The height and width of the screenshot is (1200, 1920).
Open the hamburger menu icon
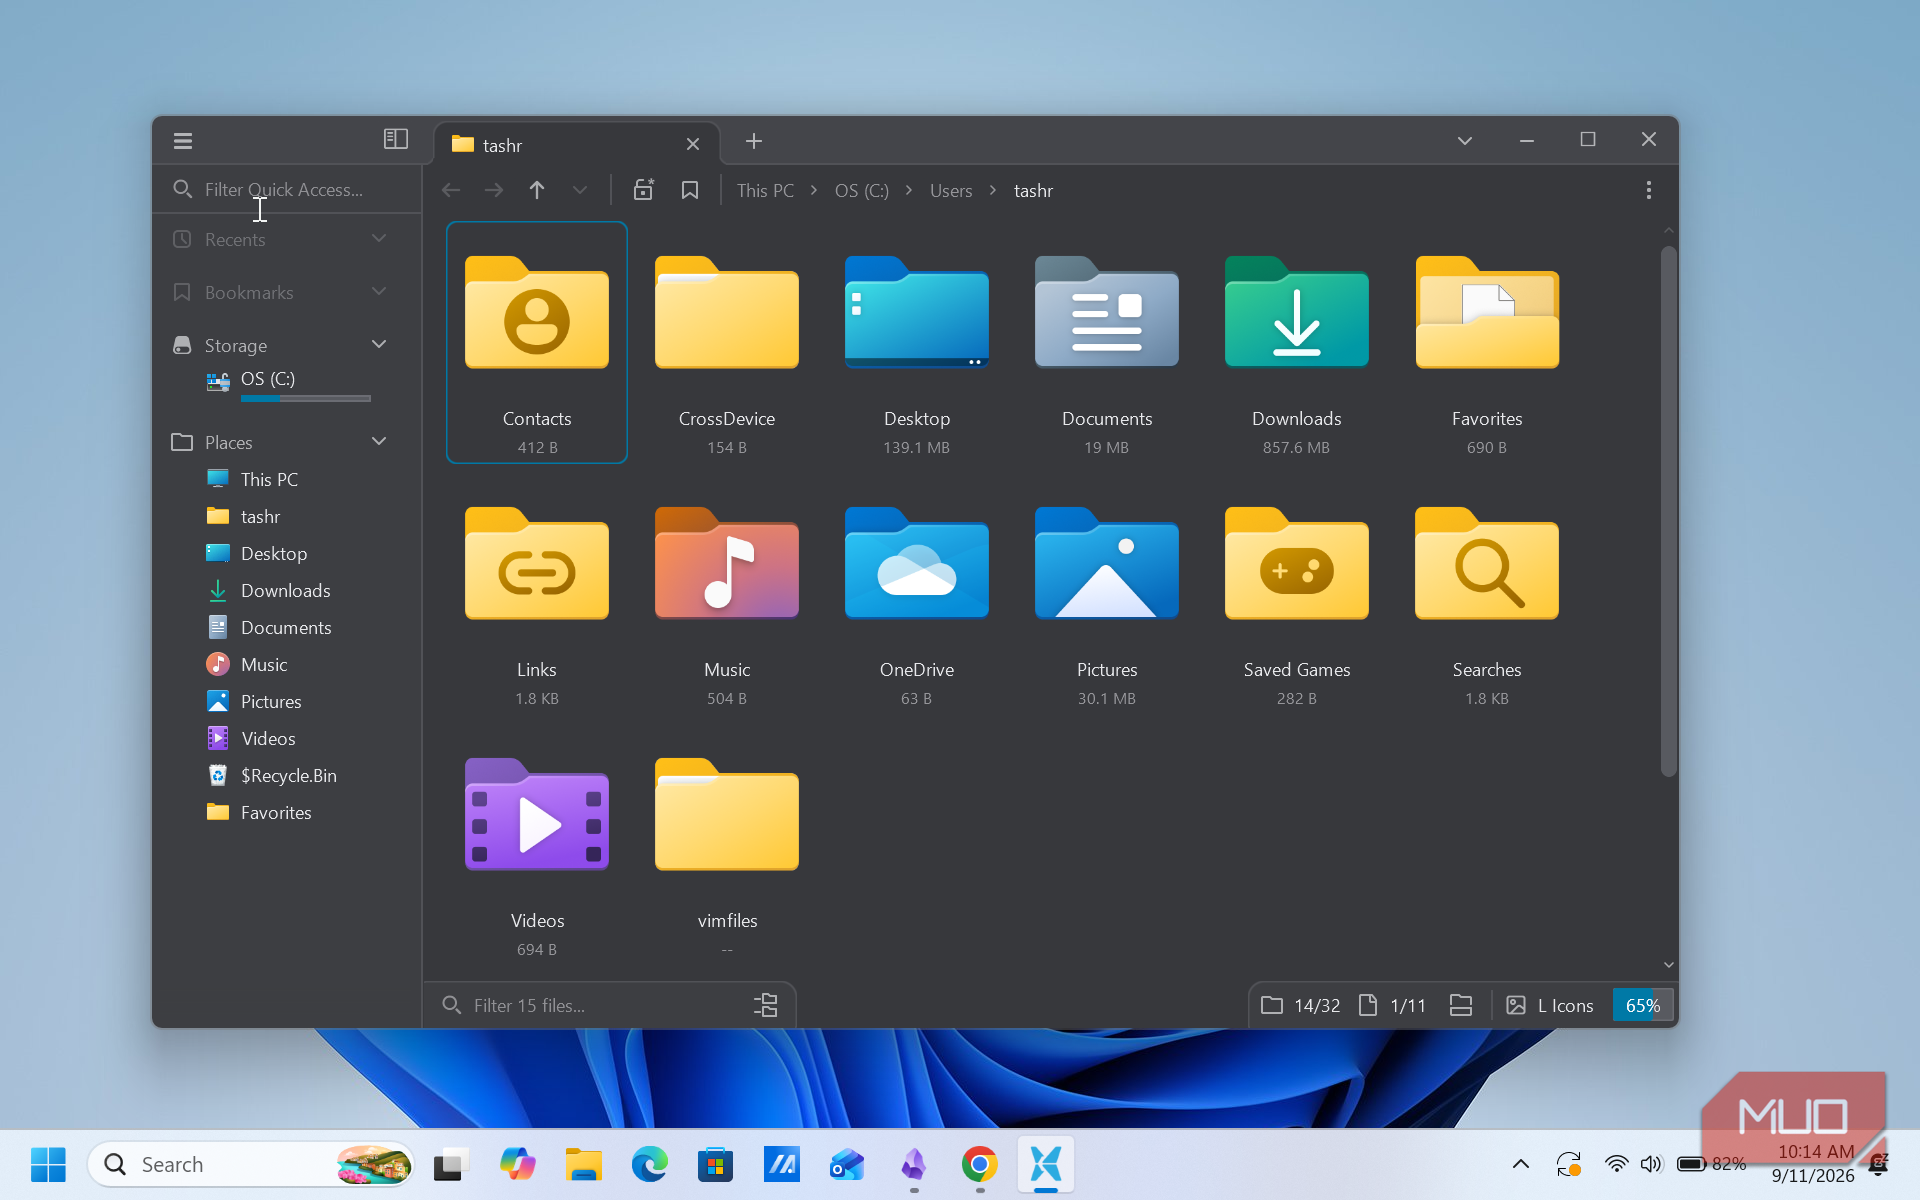coord(183,141)
